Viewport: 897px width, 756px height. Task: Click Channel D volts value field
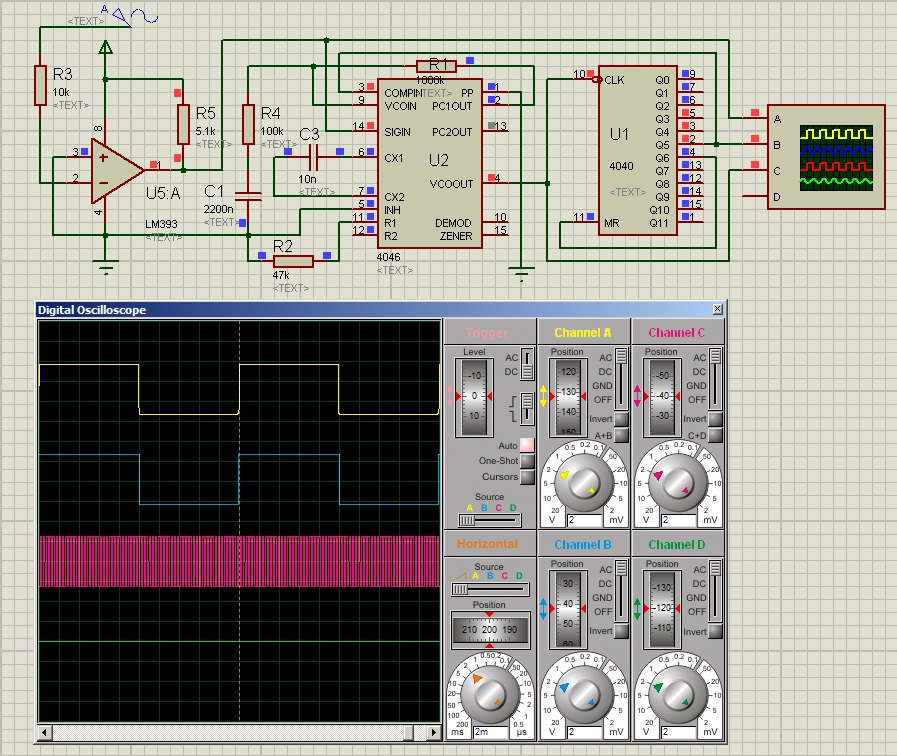678,732
